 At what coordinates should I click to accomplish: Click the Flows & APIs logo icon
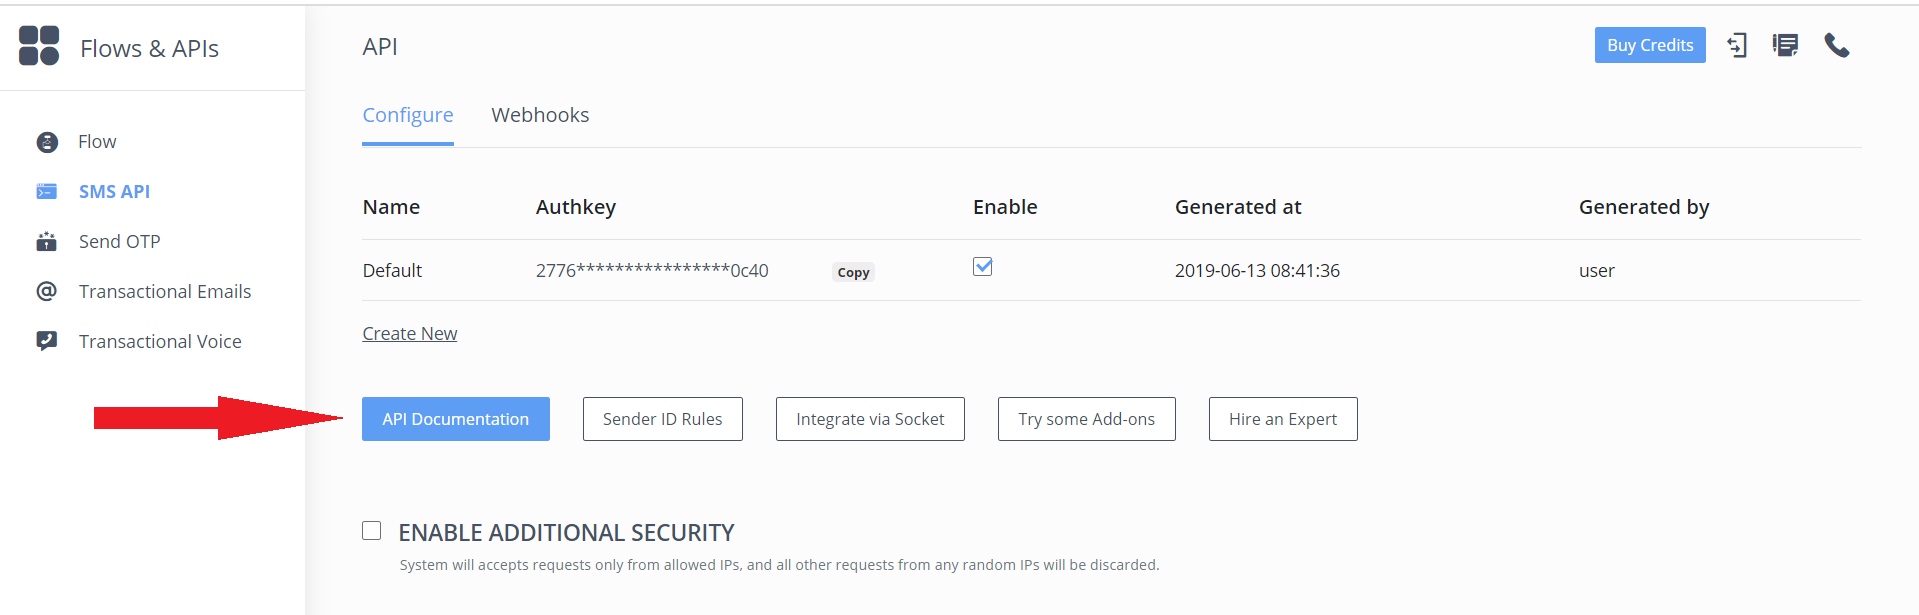click(39, 46)
